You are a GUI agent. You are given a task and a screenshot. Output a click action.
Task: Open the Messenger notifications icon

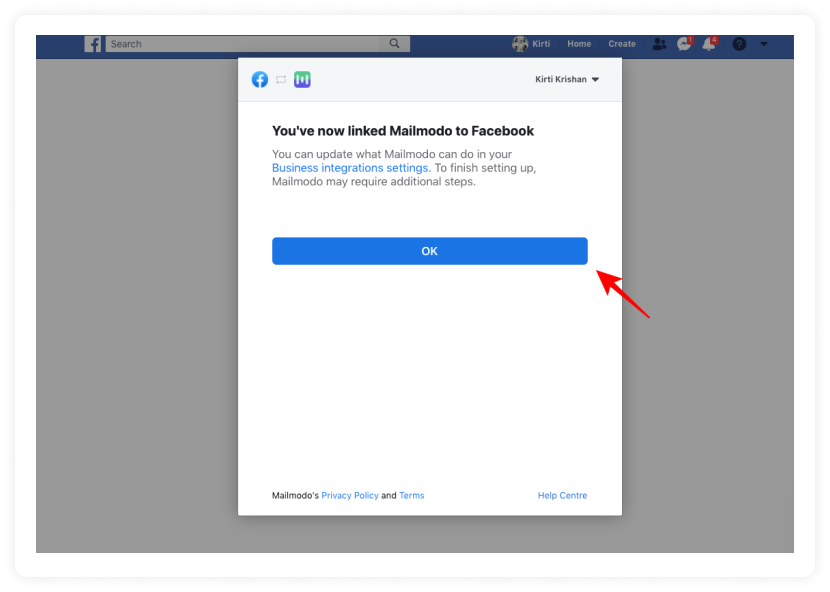[x=684, y=43]
